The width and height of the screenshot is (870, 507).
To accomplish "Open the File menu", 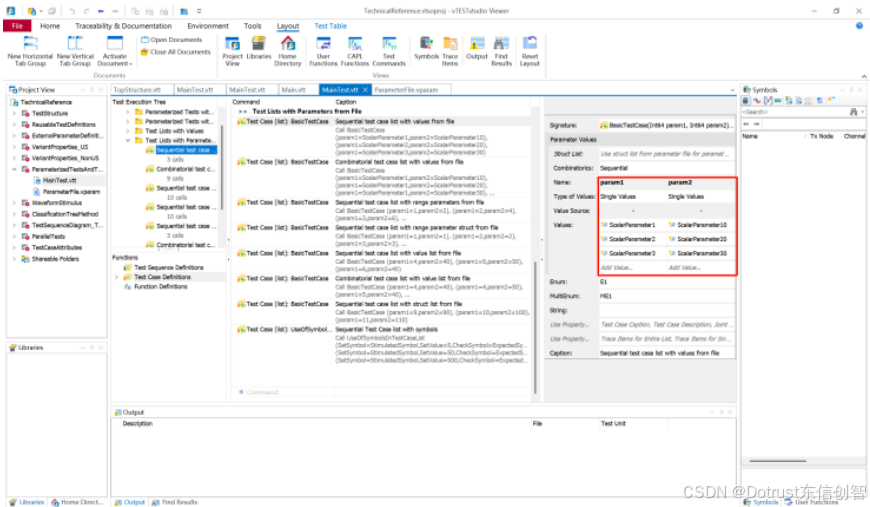I will point(17,26).
